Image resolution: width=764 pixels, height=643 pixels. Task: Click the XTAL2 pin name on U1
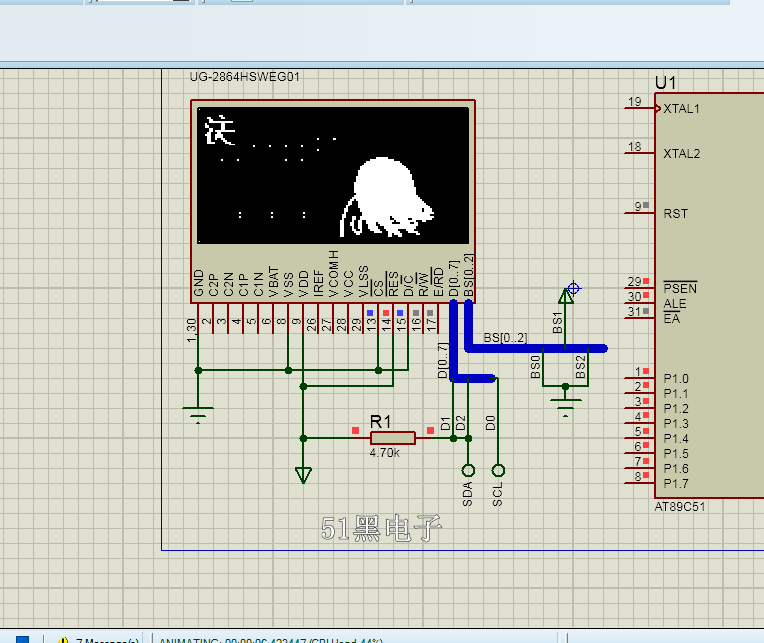(682, 153)
